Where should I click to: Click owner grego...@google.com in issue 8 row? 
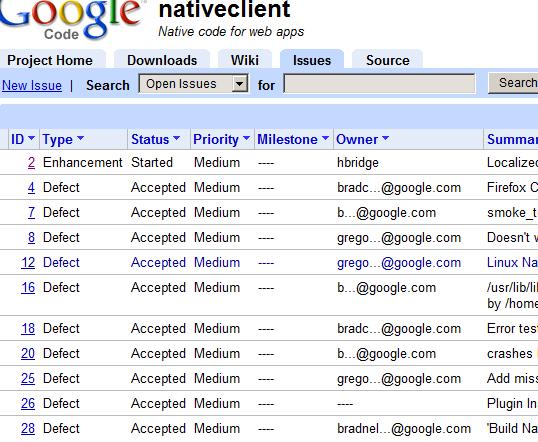coord(399,238)
